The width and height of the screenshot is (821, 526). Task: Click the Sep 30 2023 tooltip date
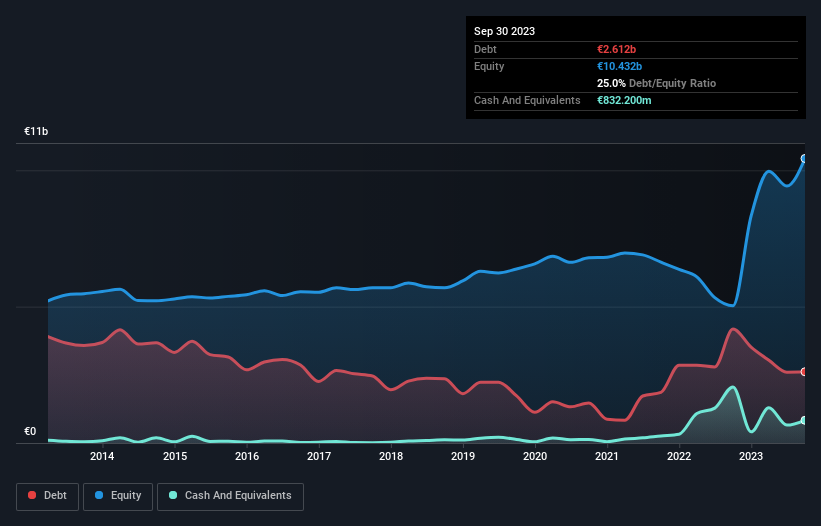coord(504,31)
